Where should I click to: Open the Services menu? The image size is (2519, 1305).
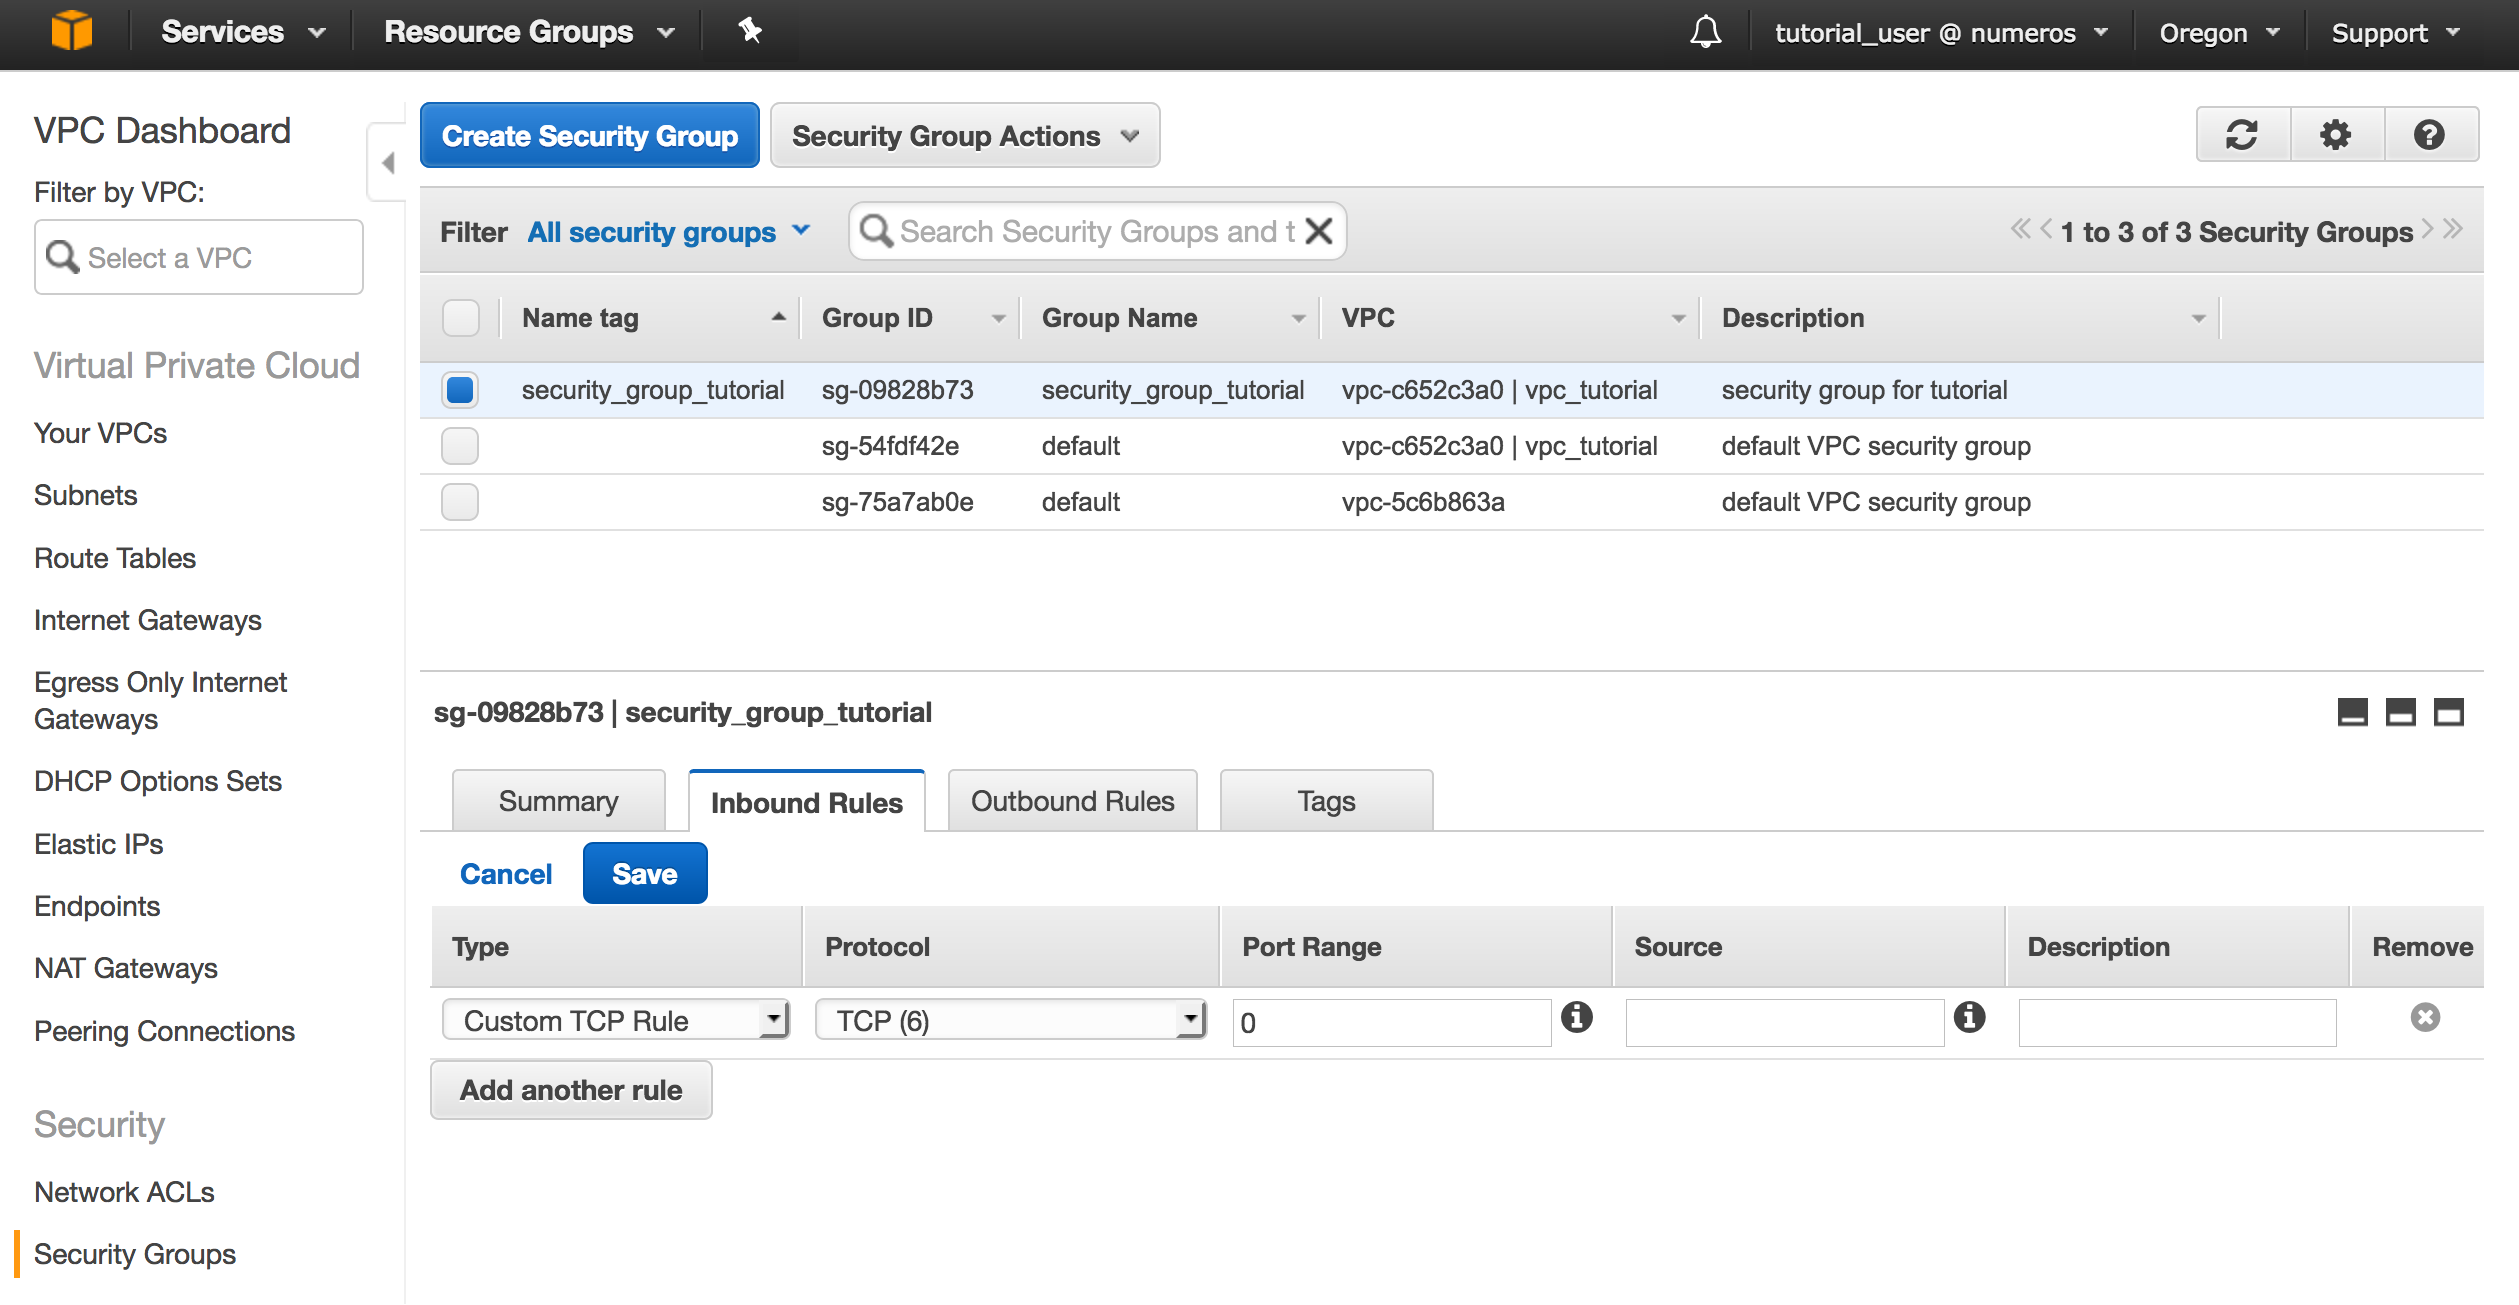(x=243, y=32)
